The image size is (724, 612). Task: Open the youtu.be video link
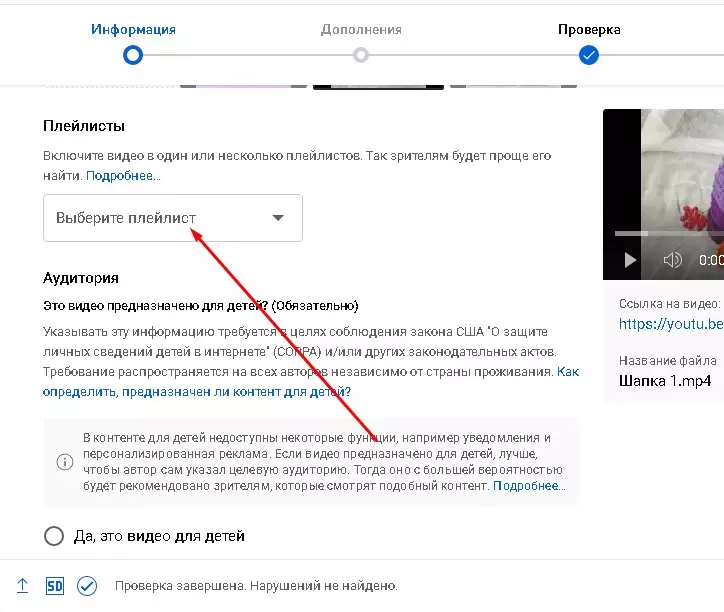(671, 324)
